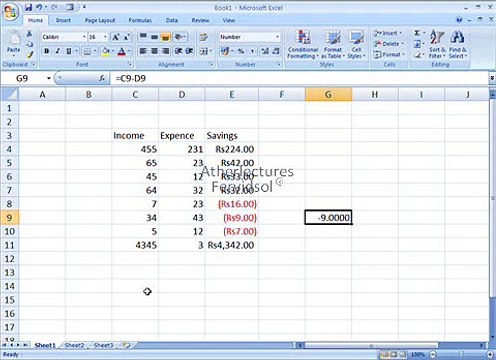Zoom in with plus button
The image size is (496, 360).
point(490,354)
